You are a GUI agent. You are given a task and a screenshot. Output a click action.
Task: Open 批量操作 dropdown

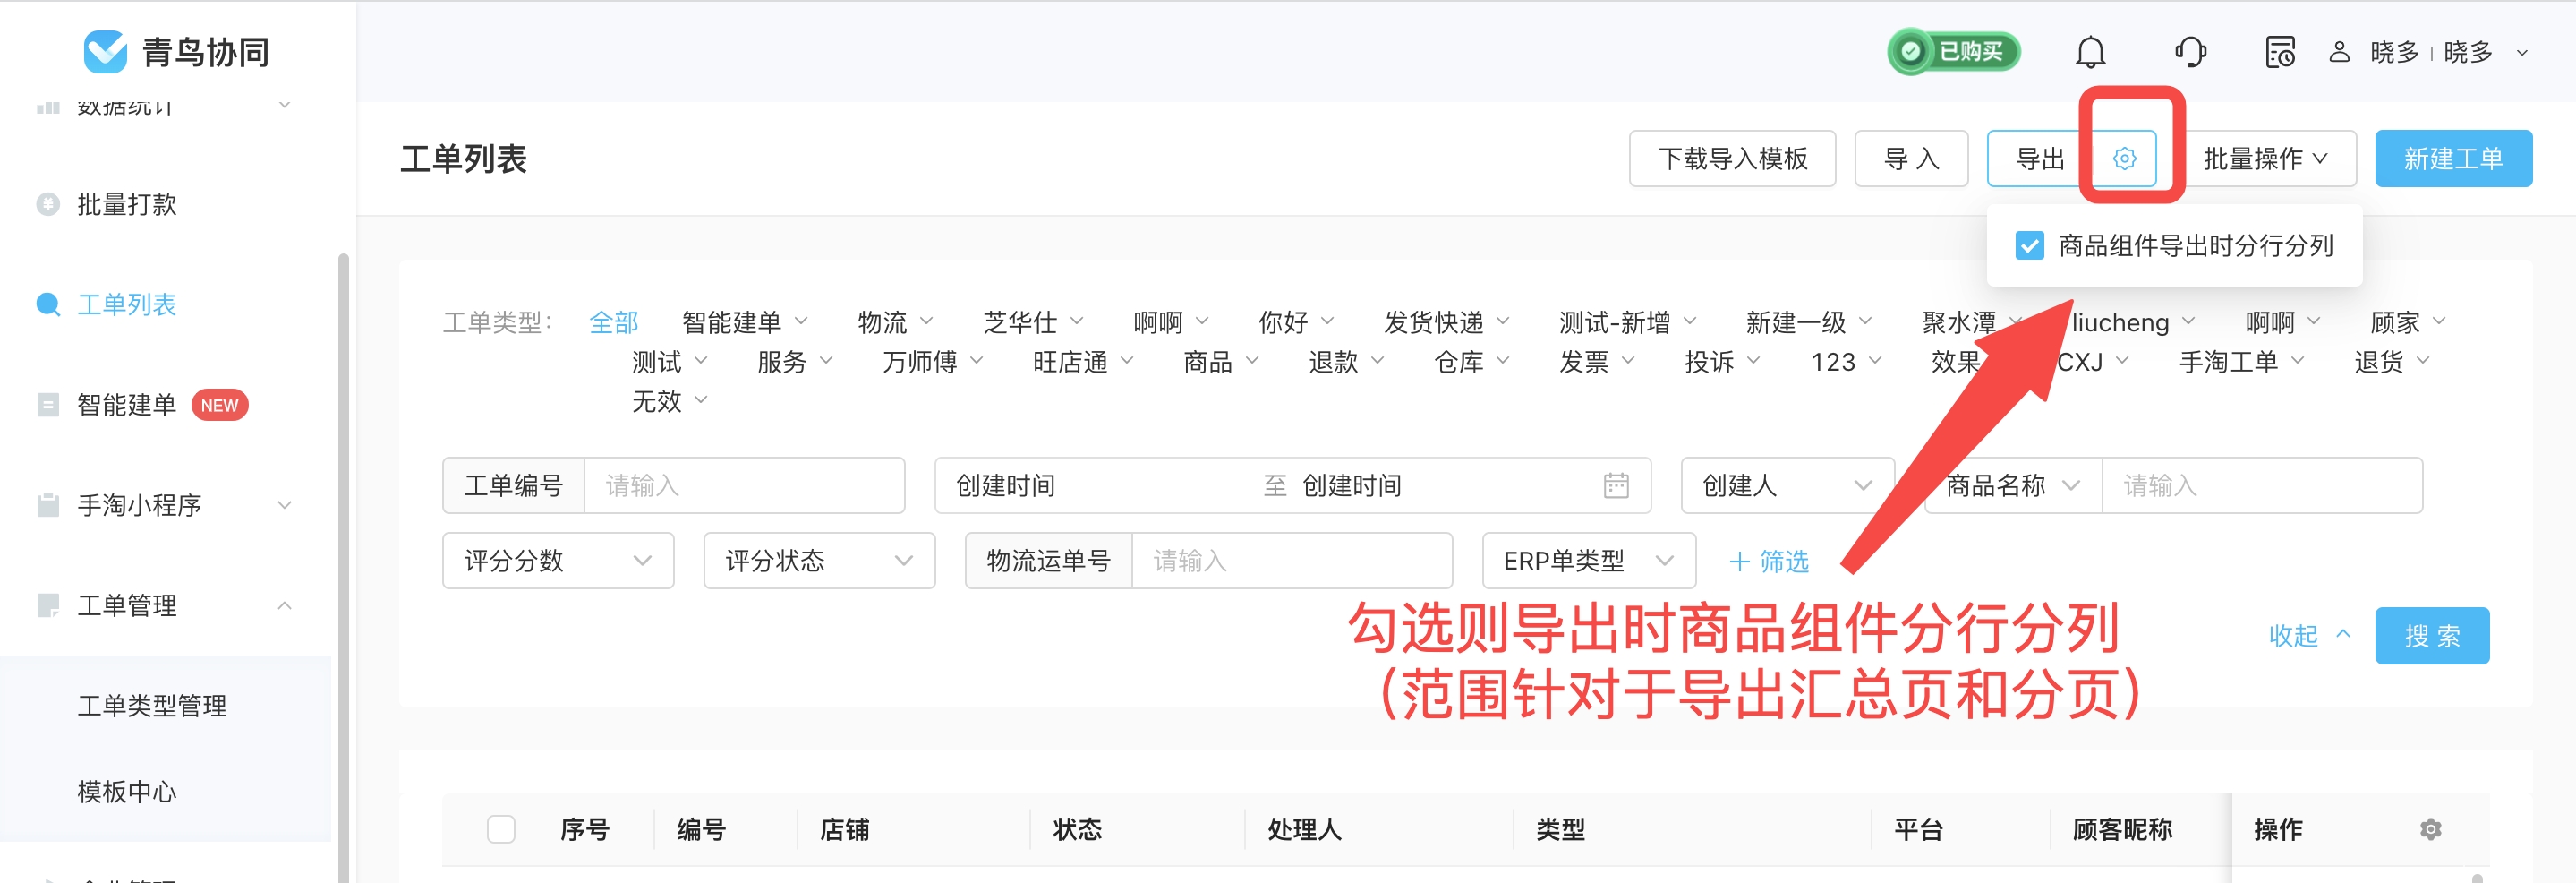tap(2266, 158)
